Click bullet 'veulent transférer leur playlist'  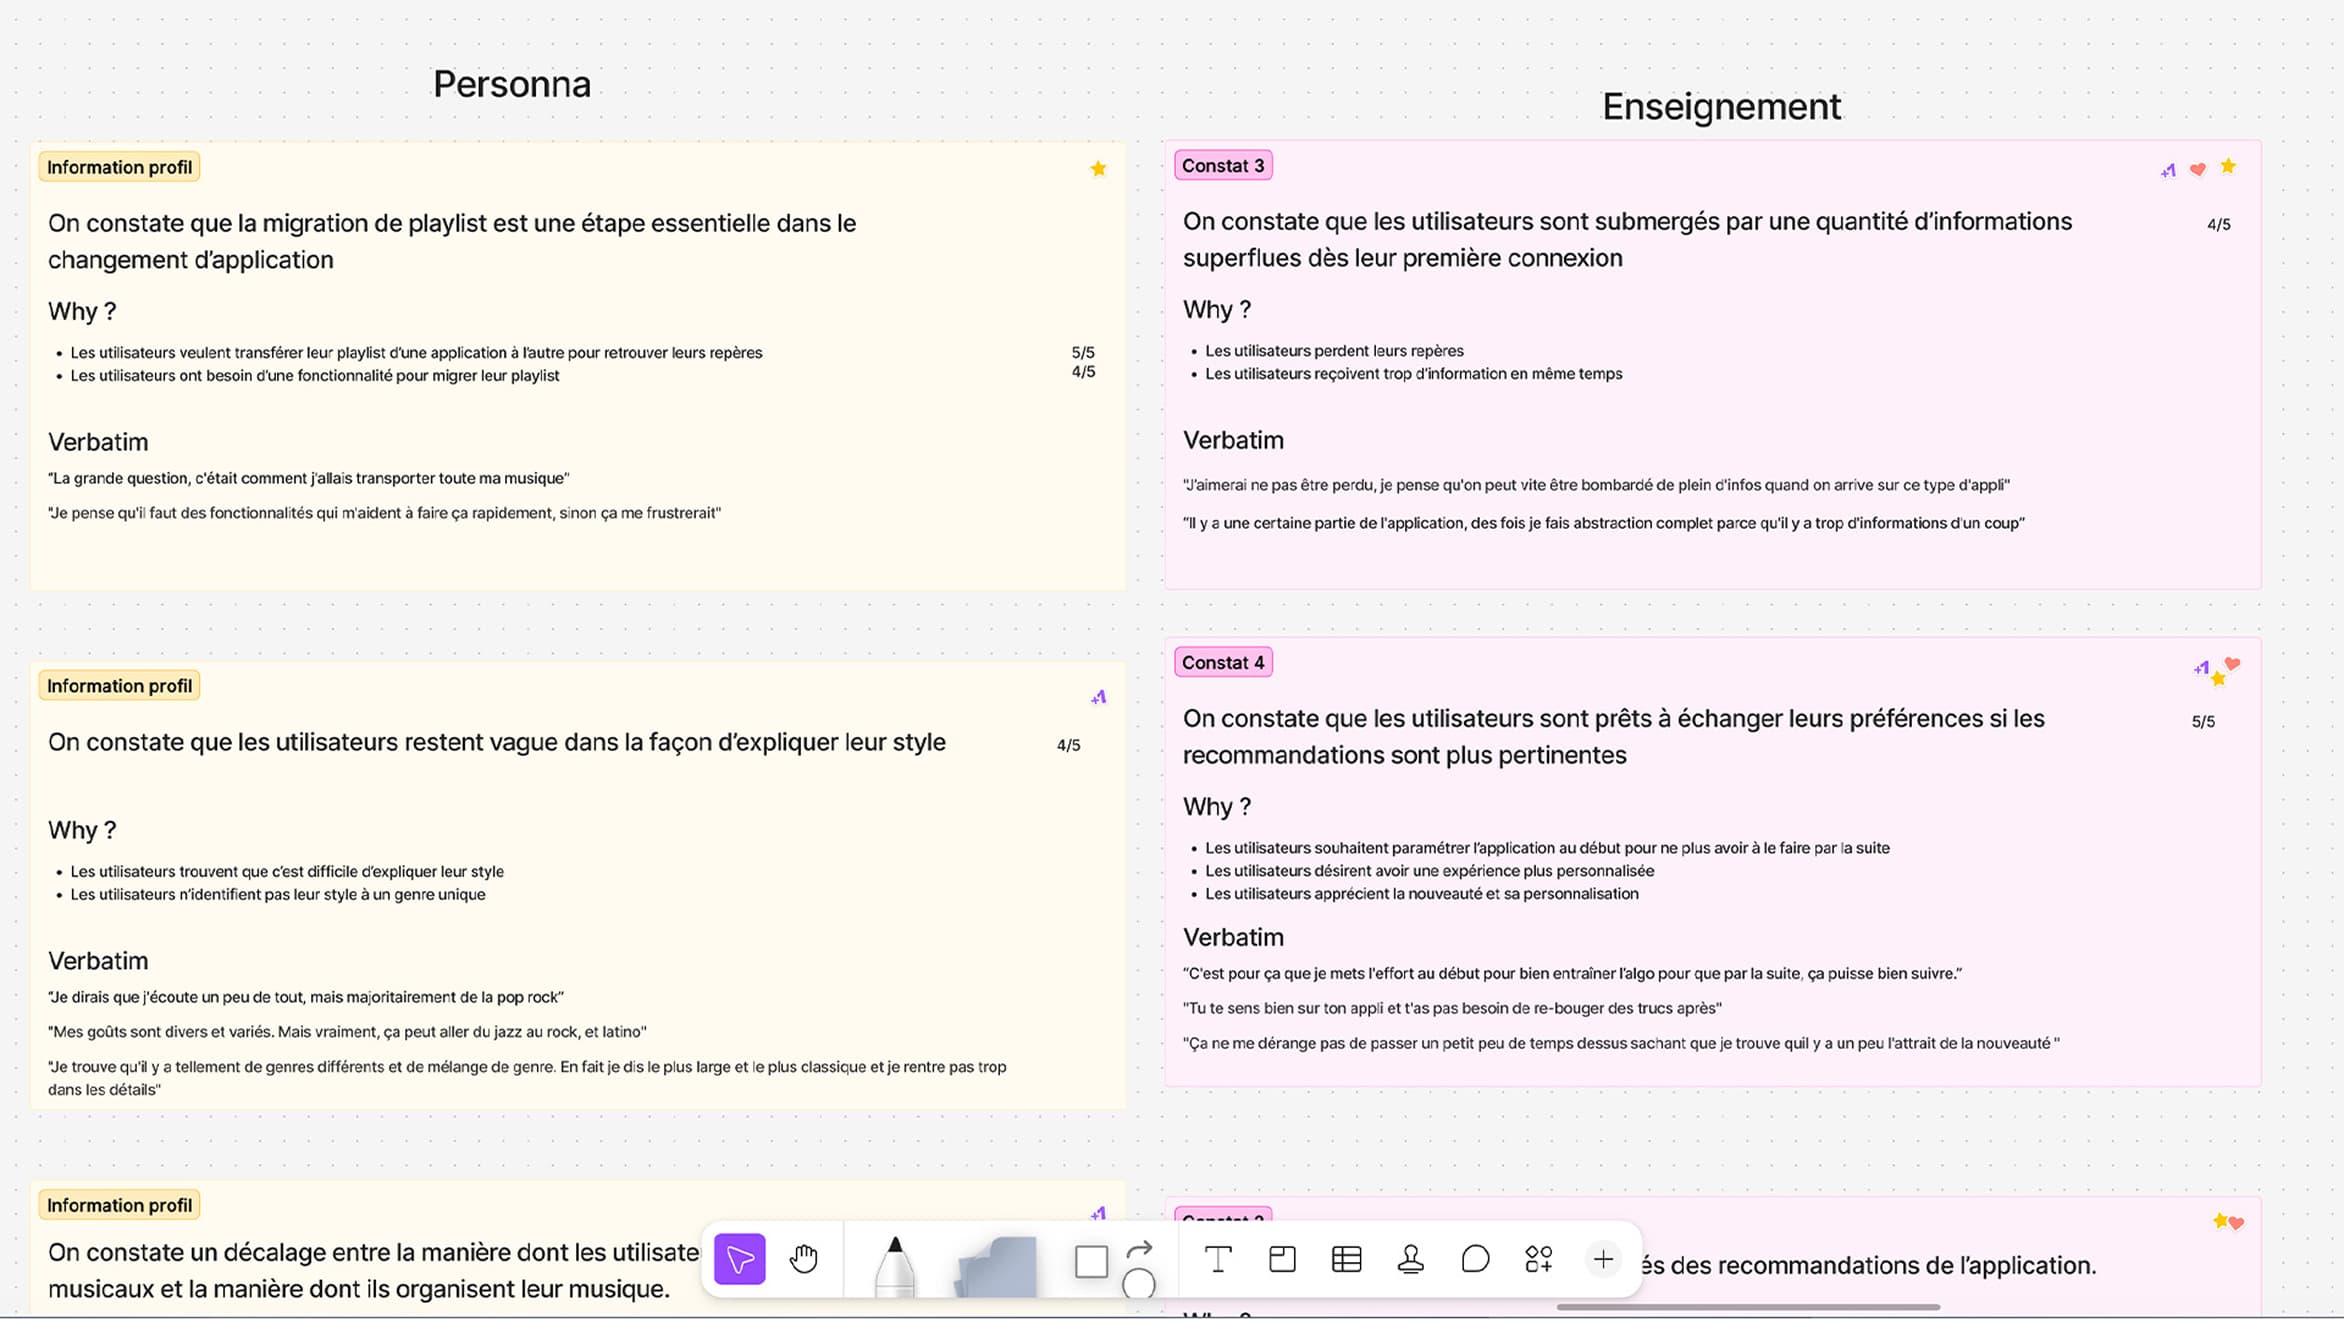(416, 353)
